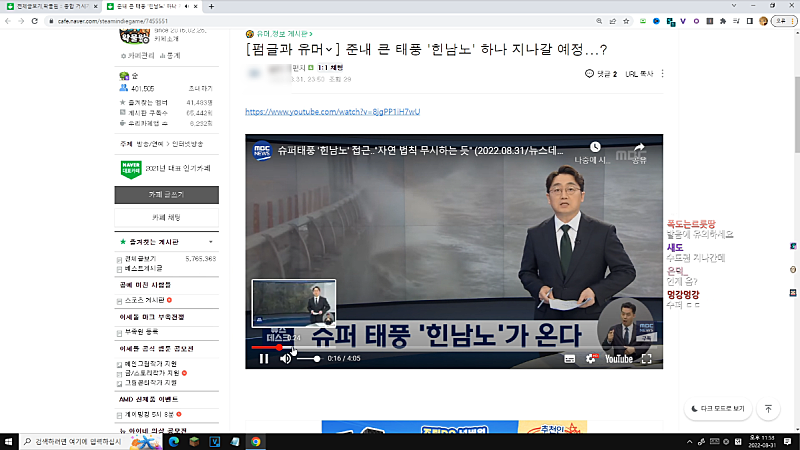This screenshot has width=800, height=450.
Task: Pause the YouTube video
Action: point(264,358)
